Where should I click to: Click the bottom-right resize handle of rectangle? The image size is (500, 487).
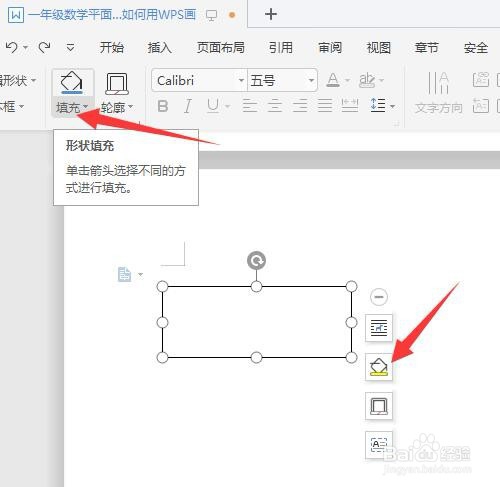(351, 357)
